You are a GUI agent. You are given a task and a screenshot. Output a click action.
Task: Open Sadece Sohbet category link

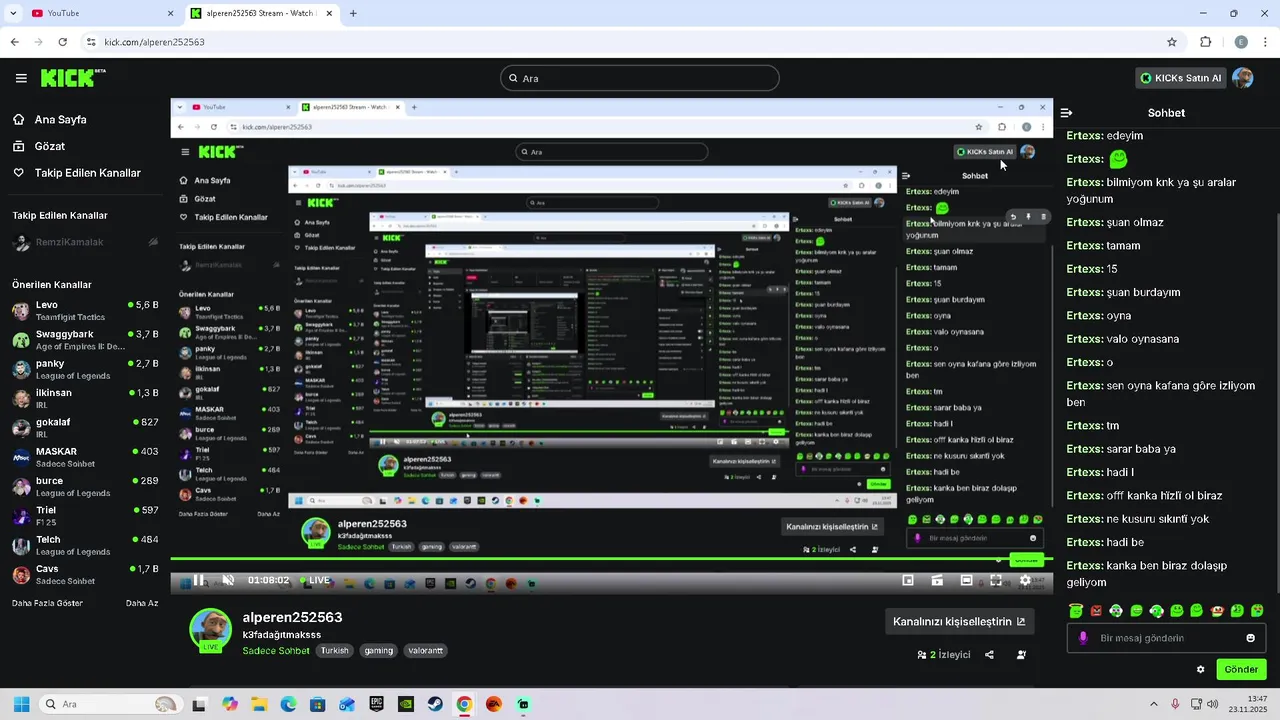tap(276, 651)
